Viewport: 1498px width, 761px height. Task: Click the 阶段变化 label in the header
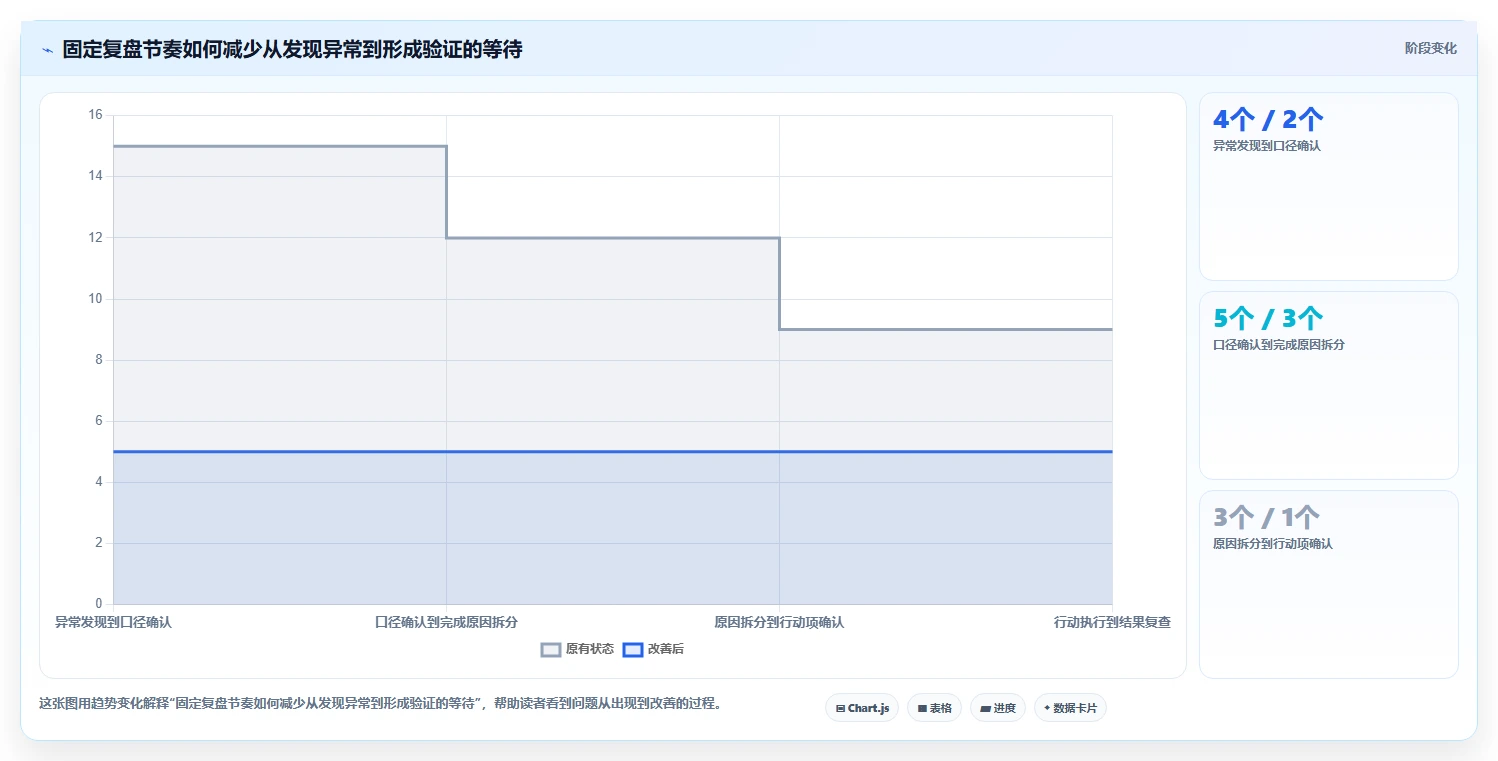point(1430,48)
